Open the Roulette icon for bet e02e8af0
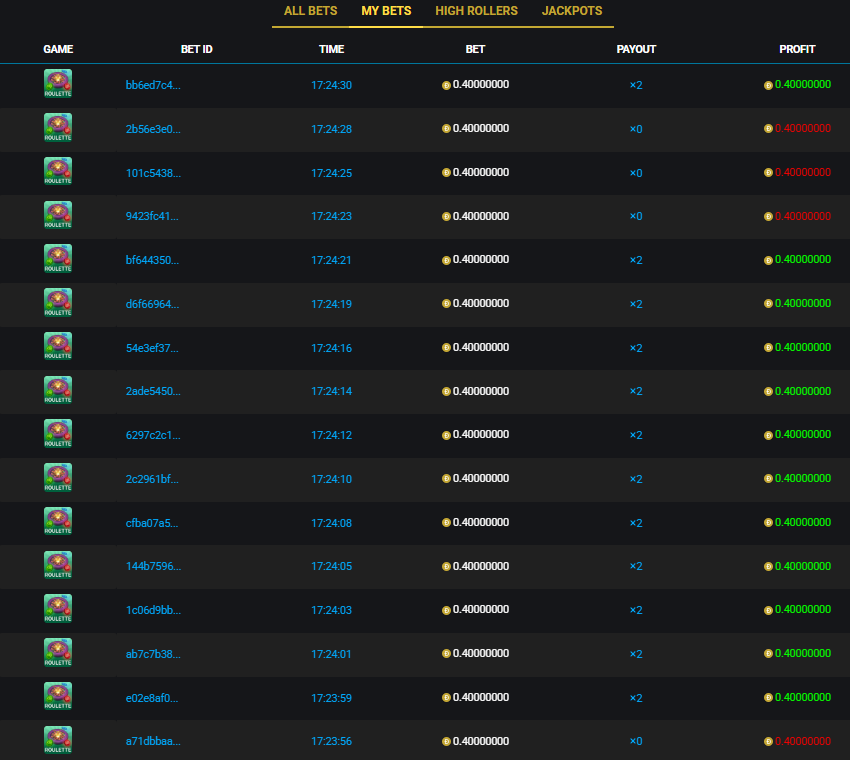This screenshot has width=850, height=760. pyautogui.click(x=58, y=697)
